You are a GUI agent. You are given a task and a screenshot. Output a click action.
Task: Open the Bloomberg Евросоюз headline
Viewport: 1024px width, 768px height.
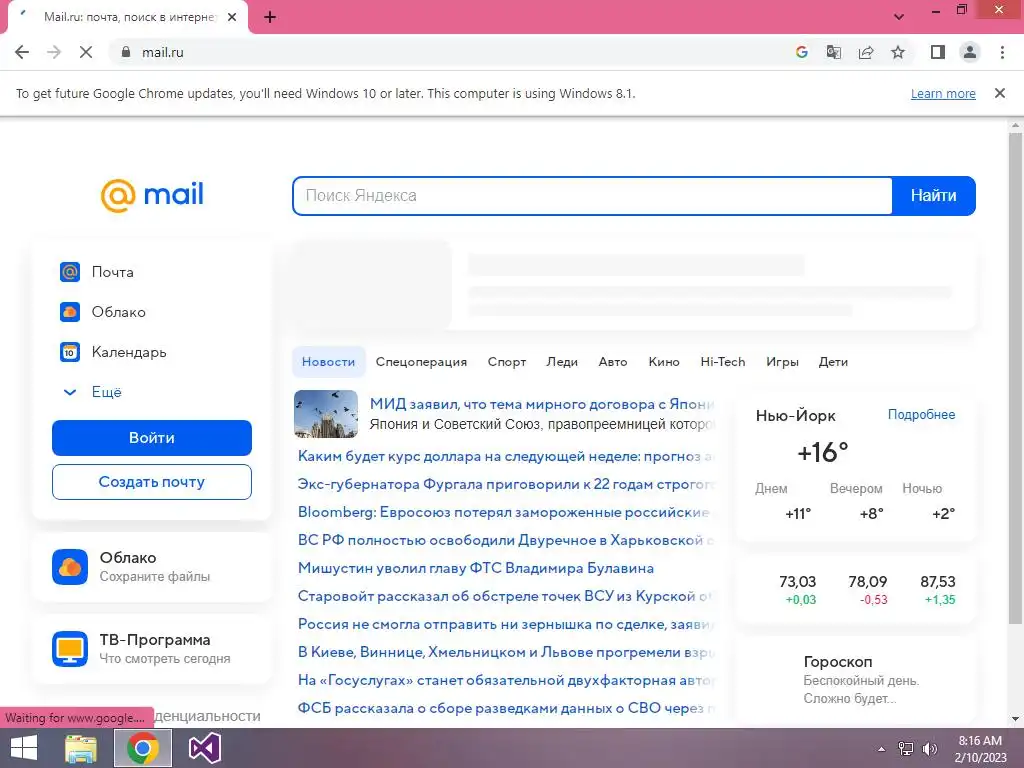pyautogui.click(x=504, y=513)
